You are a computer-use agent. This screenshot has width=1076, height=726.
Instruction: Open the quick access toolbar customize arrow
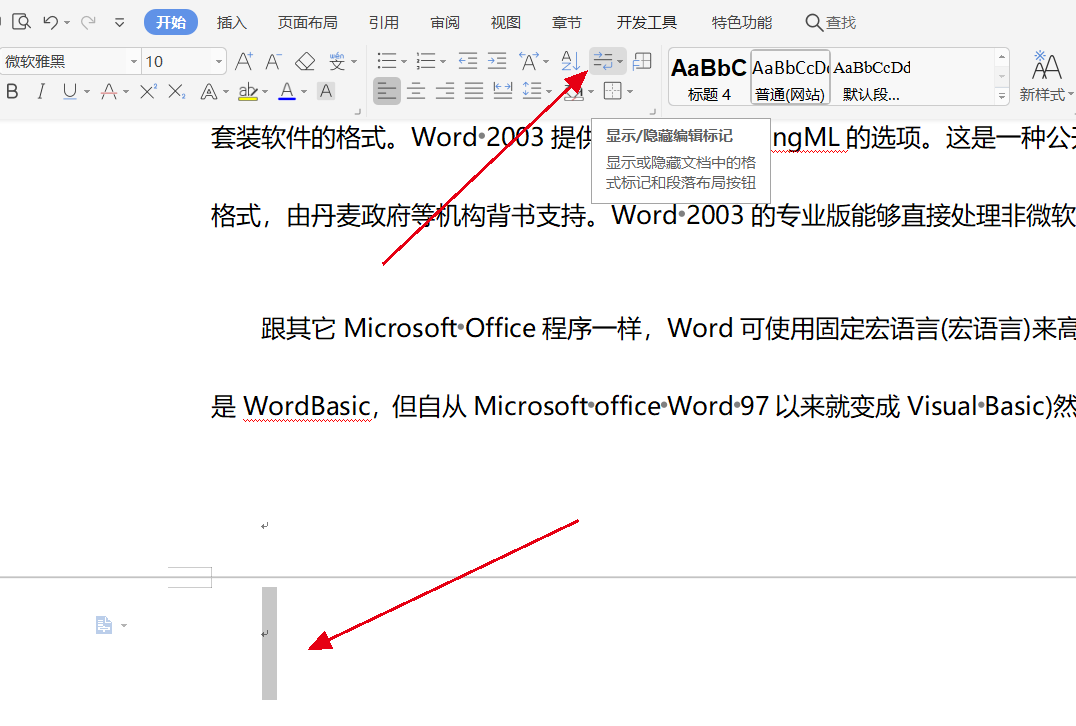point(119,23)
